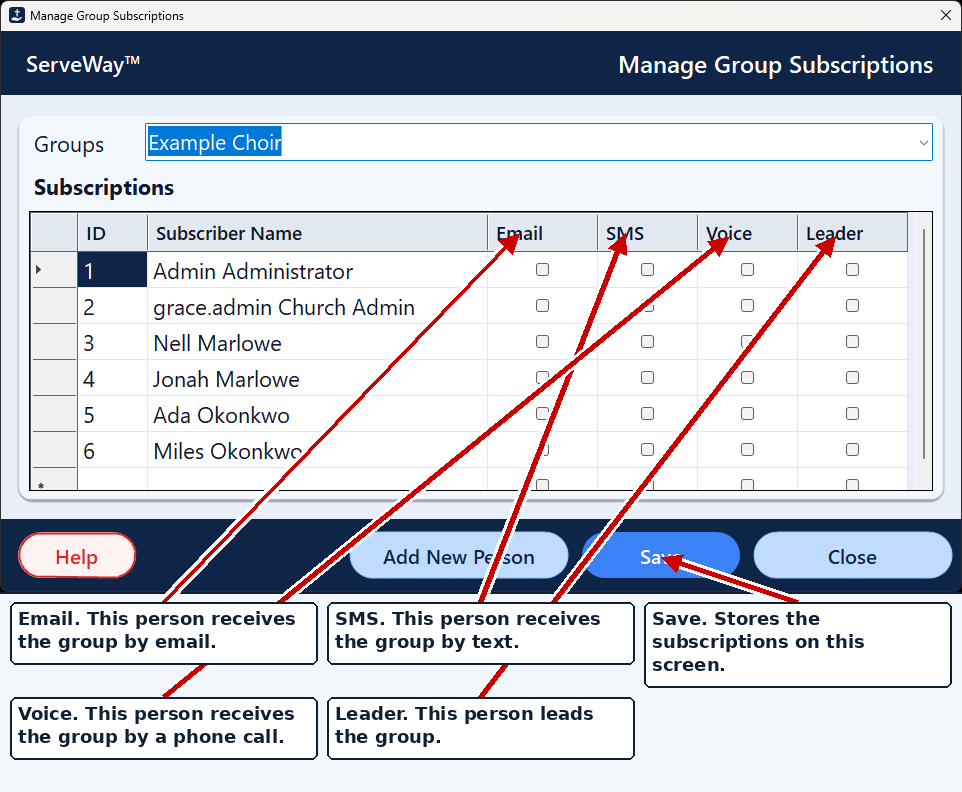Enable Voice for Jonah Marlowe
The height and width of the screenshot is (792, 962).
(747, 377)
